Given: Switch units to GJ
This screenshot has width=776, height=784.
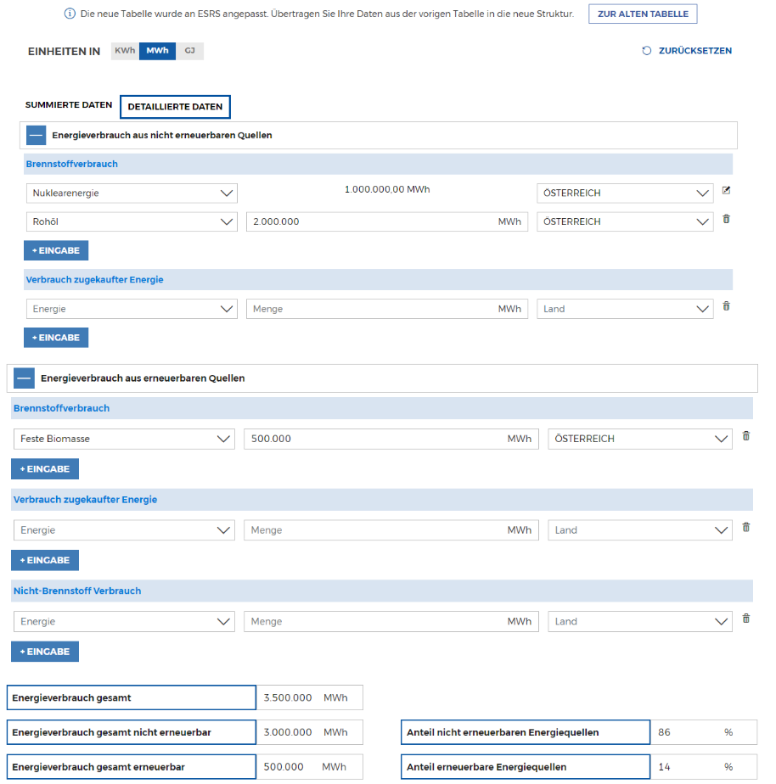Looking at the screenshot, I should click(x=190, y=51).
